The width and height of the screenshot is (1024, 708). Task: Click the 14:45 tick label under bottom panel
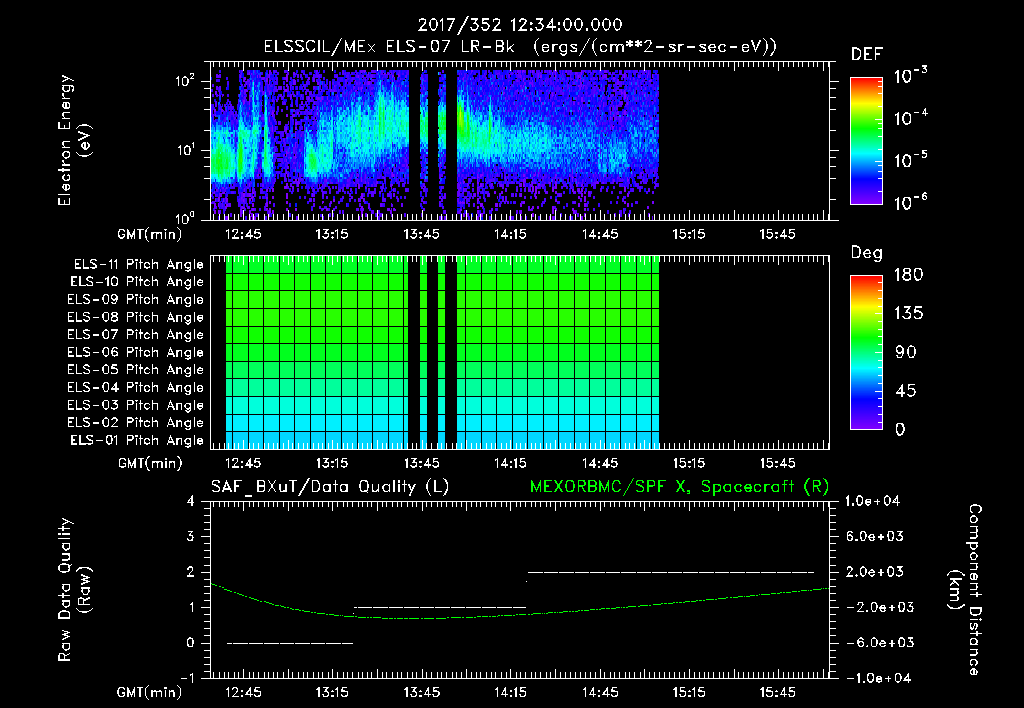(x=600, y=692)
